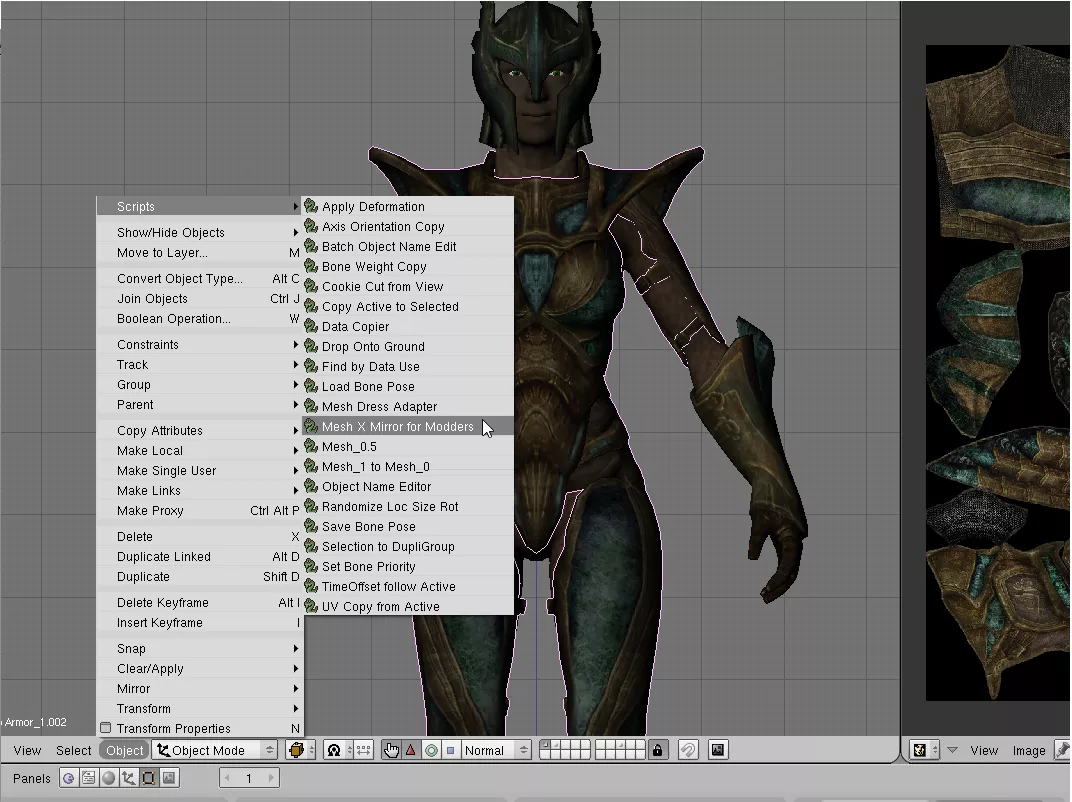Open the Object panels axis button
This screenshot has height=802, width=1072.
click(x=129, y=778)
